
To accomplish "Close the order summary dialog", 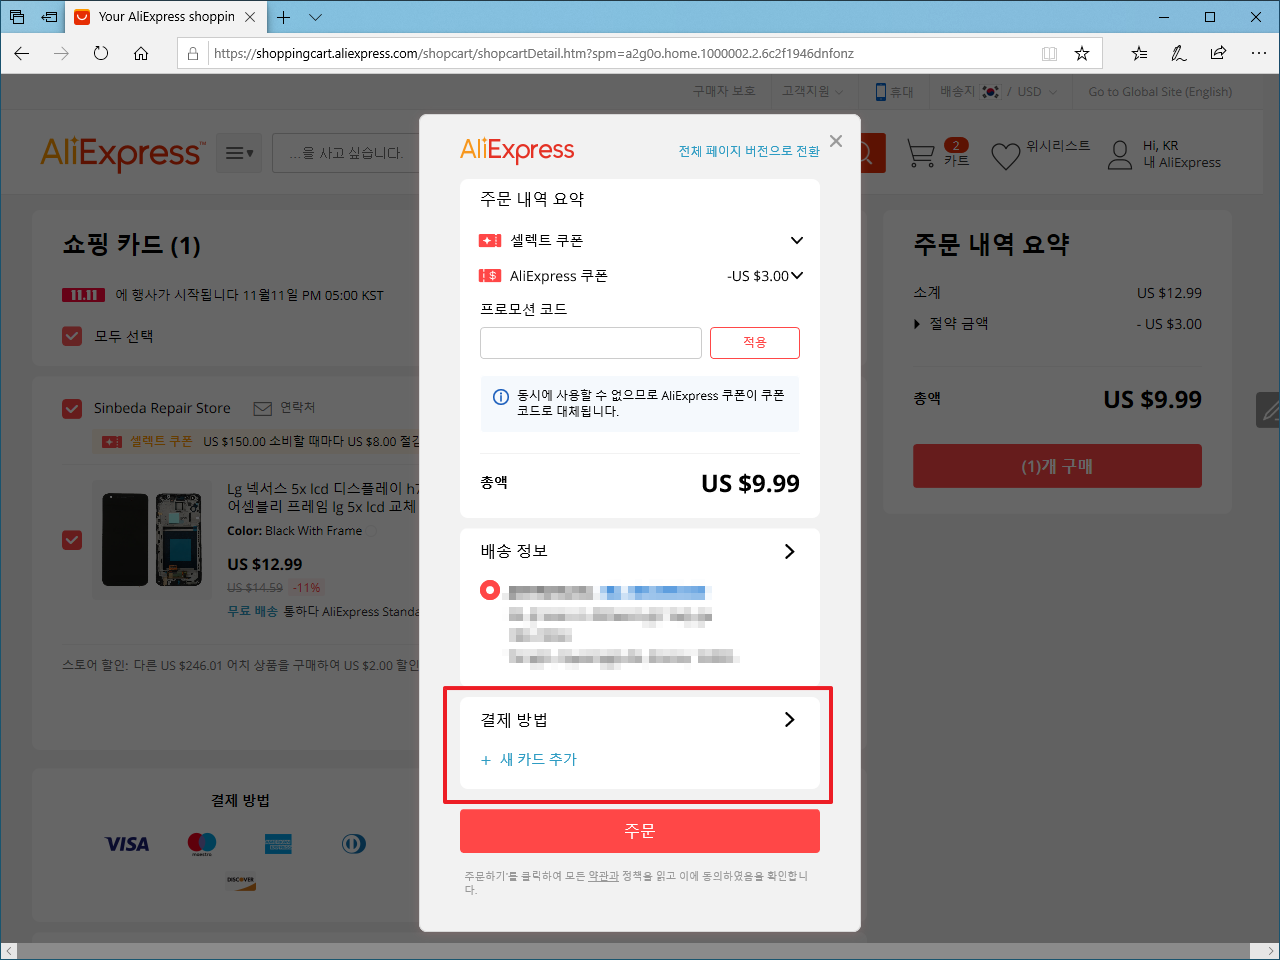I will [836, 141].
